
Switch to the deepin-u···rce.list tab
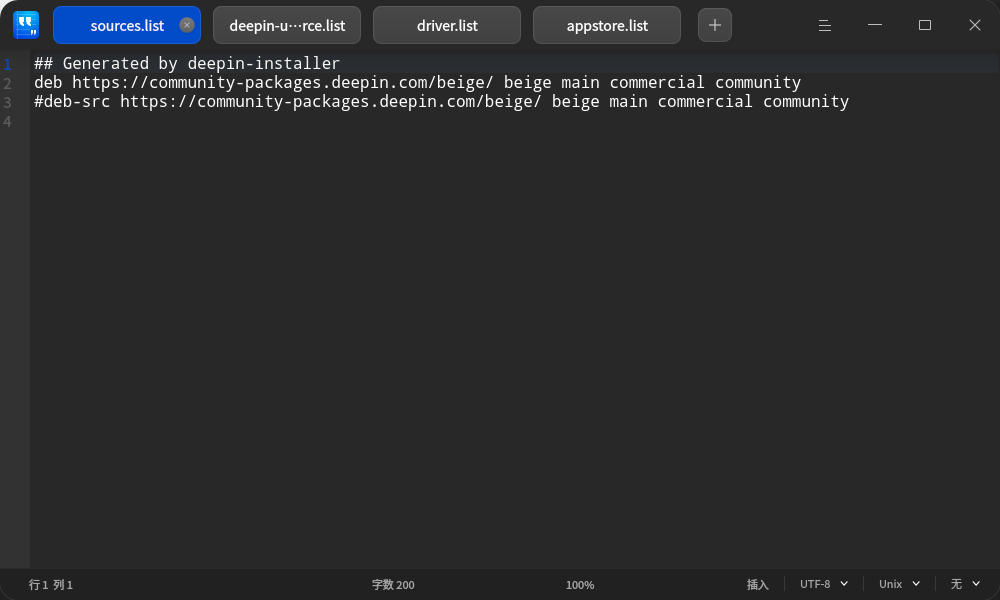point(287,25)
